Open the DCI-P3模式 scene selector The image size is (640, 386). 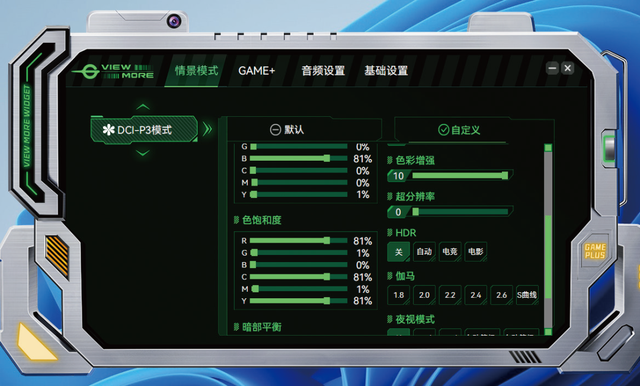coord(144,130)
